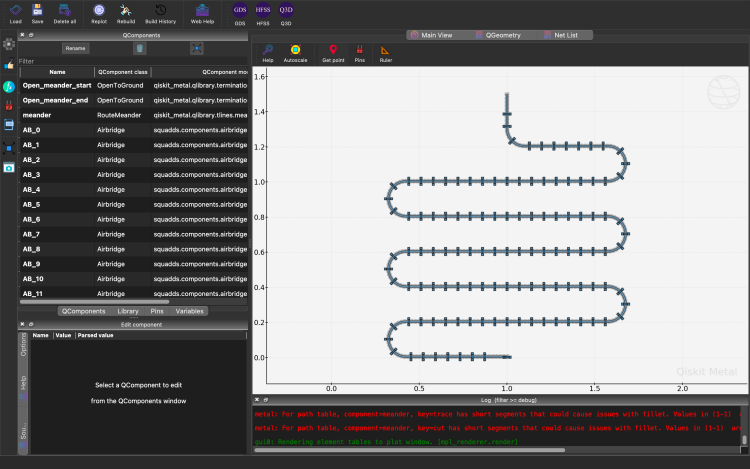Toggle the Pins display tool
This screenshot has height=469, width=750.
359,53
